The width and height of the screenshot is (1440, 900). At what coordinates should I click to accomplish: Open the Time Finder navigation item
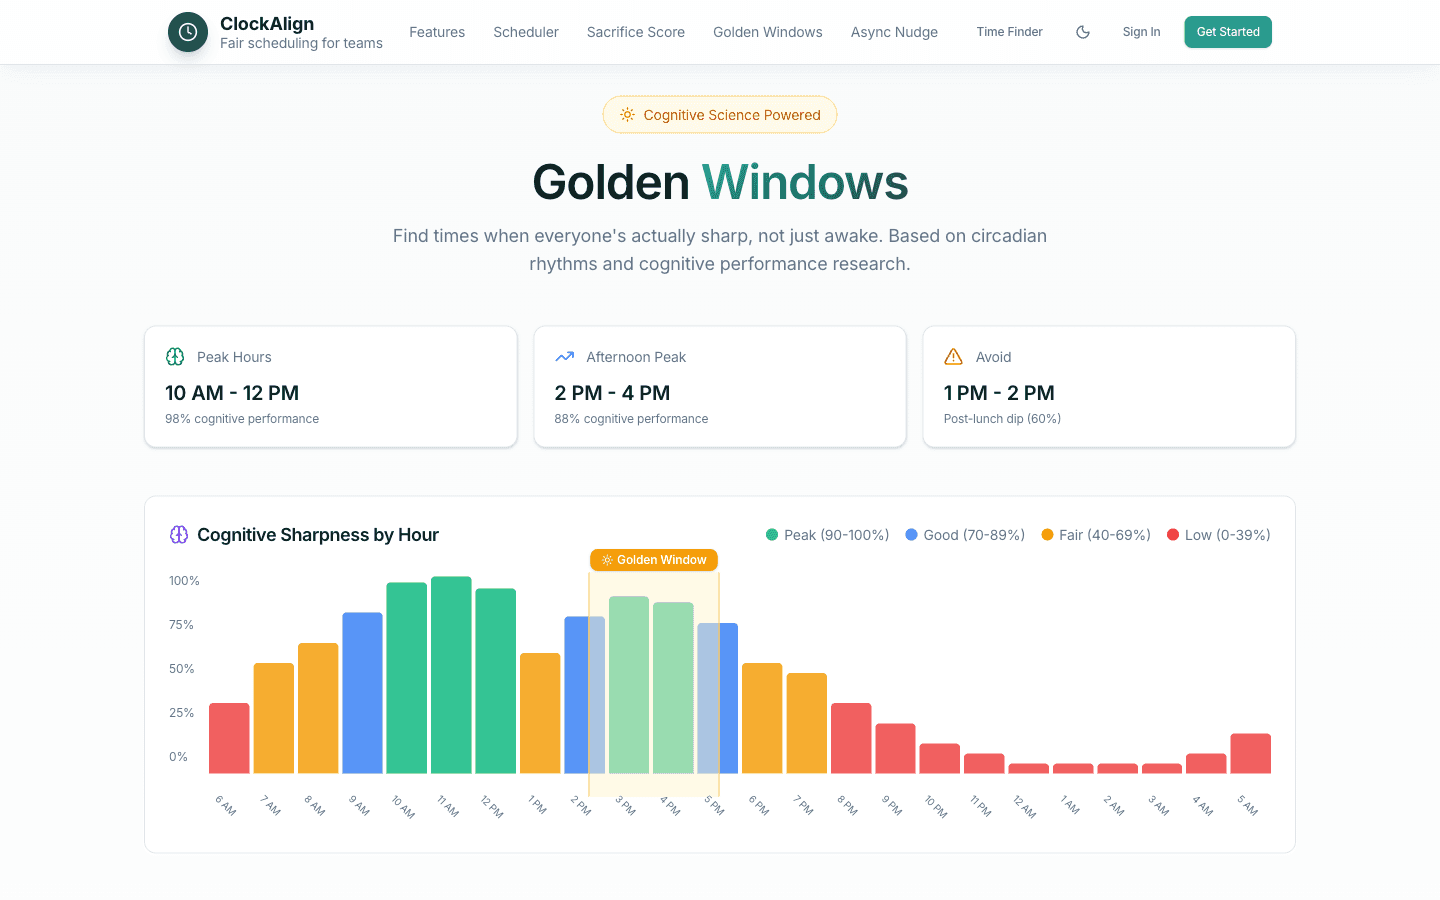(x=1009, y=31)
